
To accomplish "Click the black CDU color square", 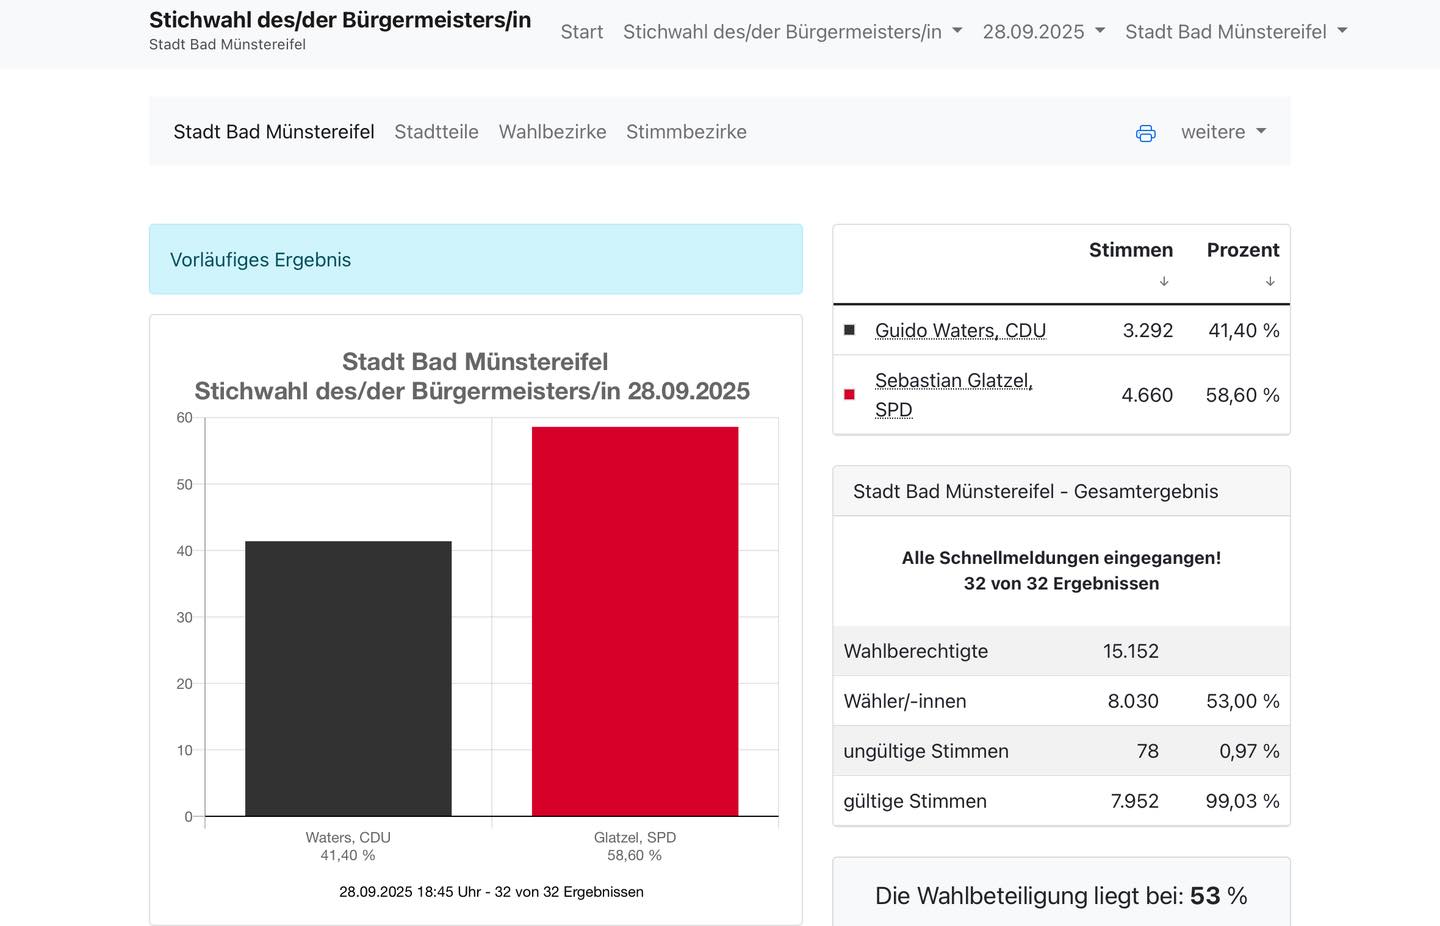I will tap(849, 330).
